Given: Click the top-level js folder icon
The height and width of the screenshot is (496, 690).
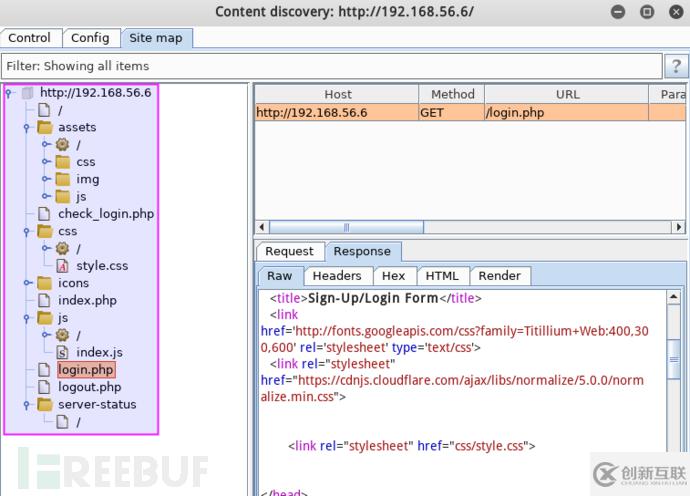Looking at the screenshot, I should coord(45,318).
